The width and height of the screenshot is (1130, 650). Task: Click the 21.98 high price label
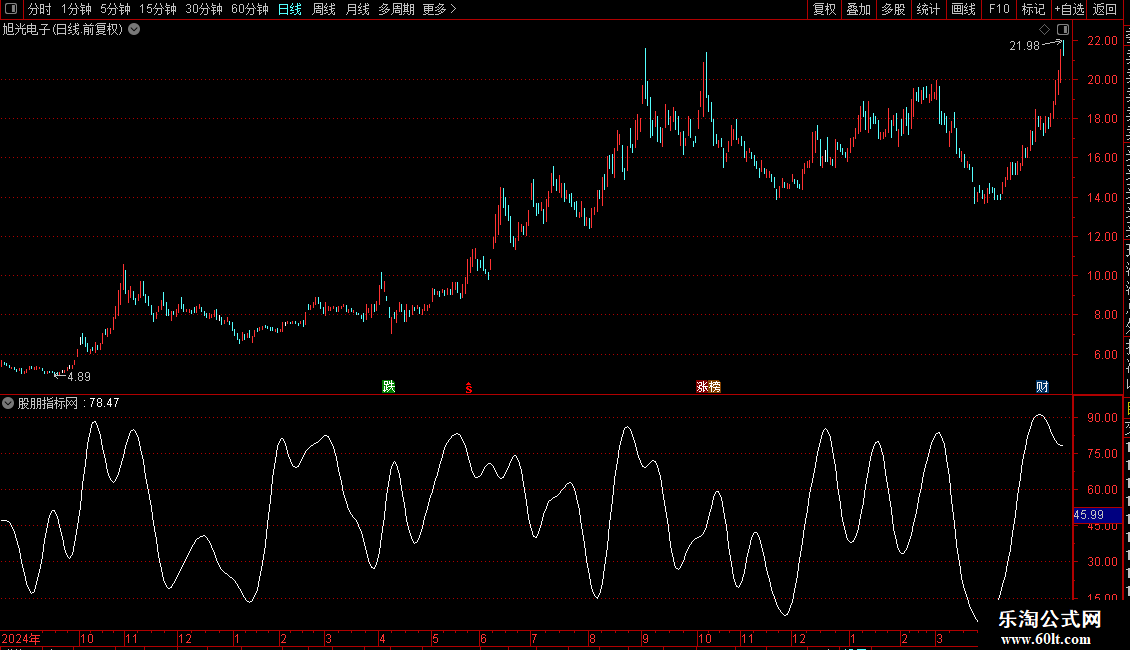coord(1024,46)
